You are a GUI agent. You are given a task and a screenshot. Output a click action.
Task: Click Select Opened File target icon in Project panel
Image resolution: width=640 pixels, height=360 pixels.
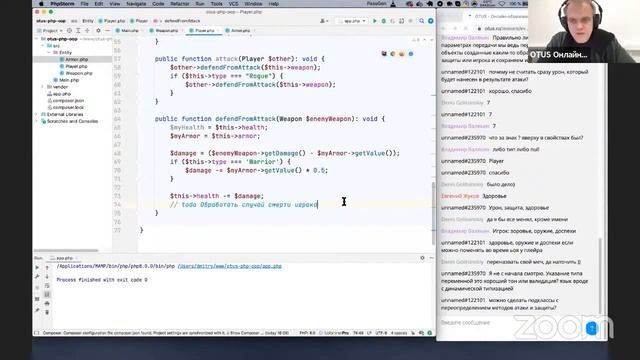point(69,31)
